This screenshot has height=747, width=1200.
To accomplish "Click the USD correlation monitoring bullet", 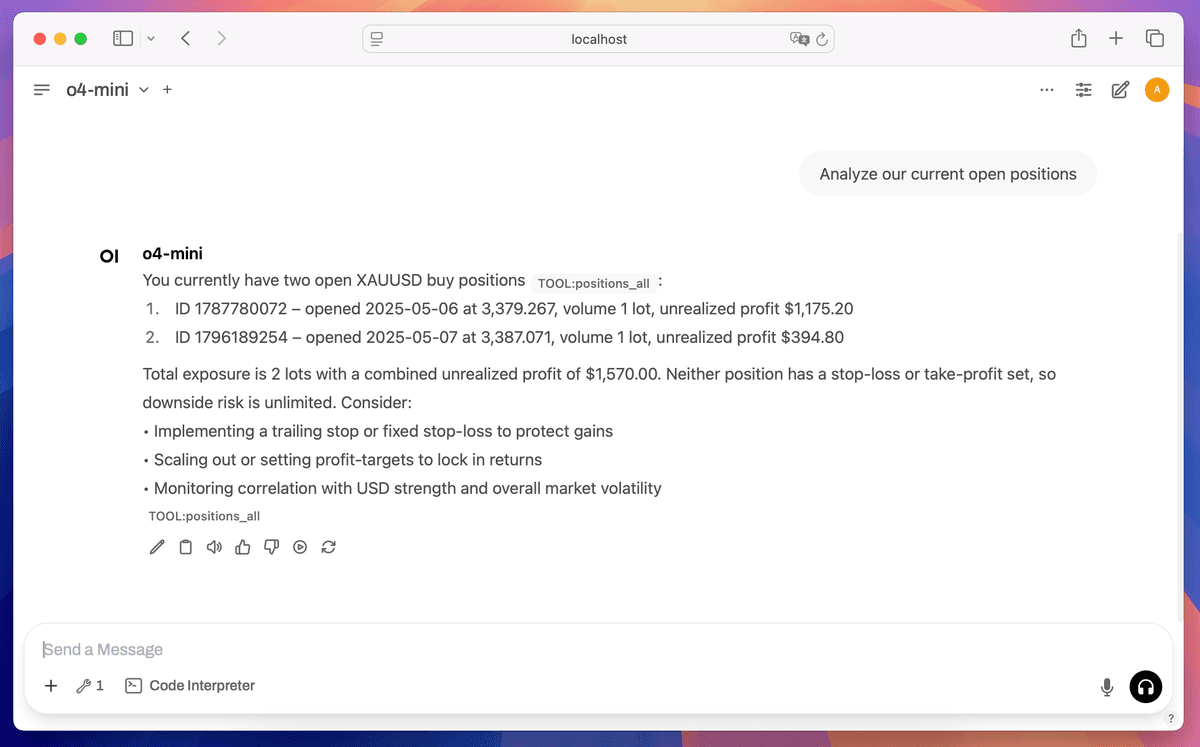I will (402, 488).
